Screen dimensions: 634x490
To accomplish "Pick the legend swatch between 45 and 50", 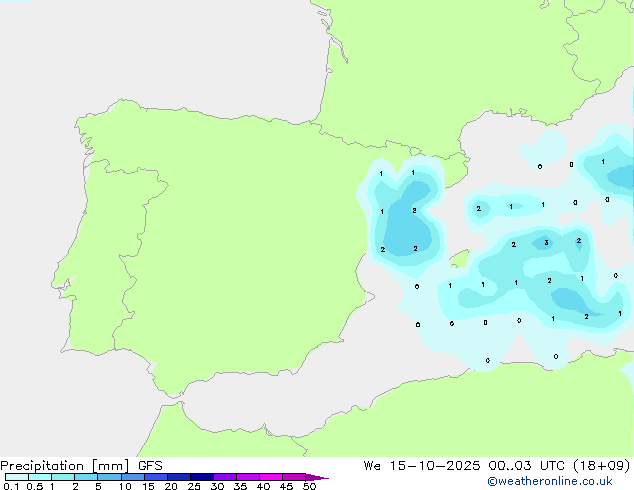I will tap(294, 477).
